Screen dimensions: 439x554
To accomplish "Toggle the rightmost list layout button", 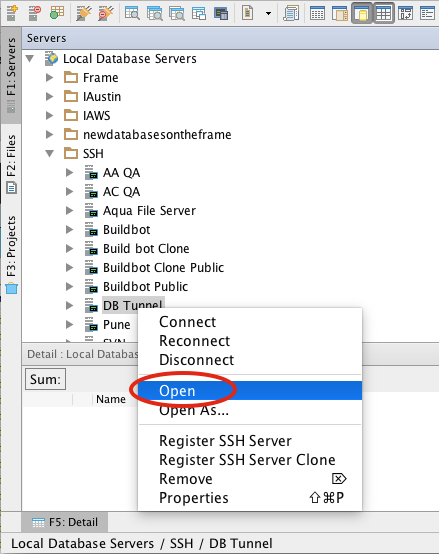I will coord(427,13).
